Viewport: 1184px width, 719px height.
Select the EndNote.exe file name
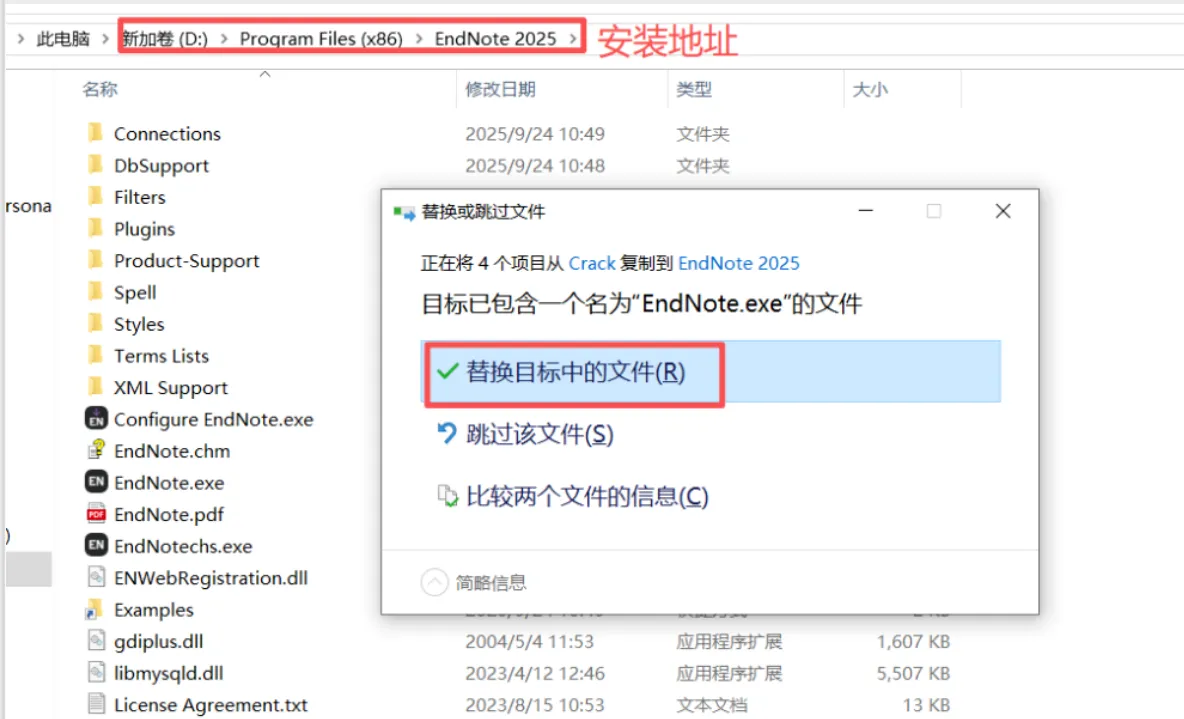tap(168, 483)
